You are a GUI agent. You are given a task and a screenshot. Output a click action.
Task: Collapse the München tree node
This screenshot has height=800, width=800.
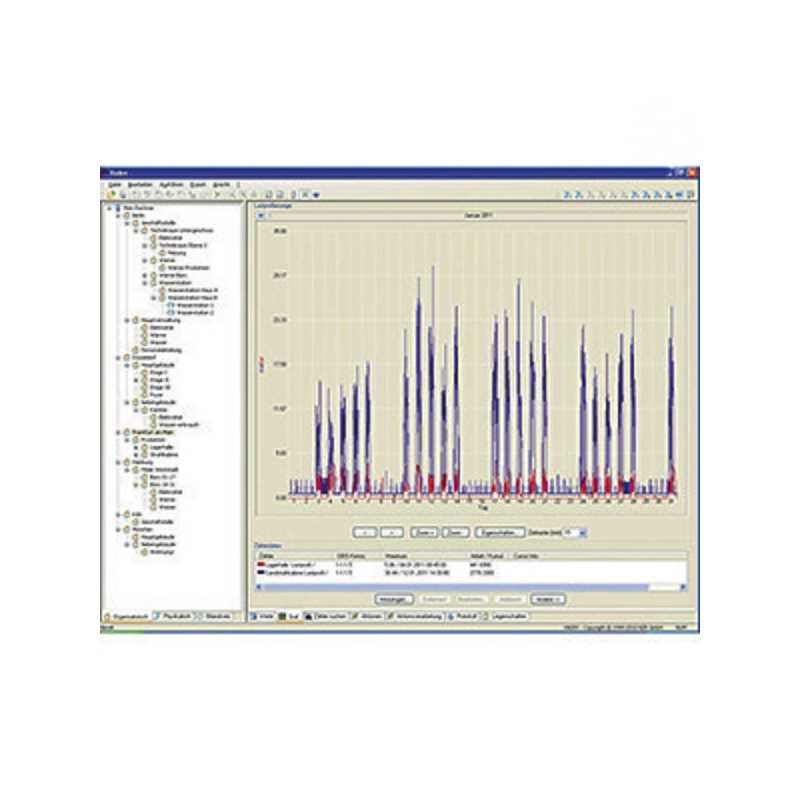click(x=118, y=530)
